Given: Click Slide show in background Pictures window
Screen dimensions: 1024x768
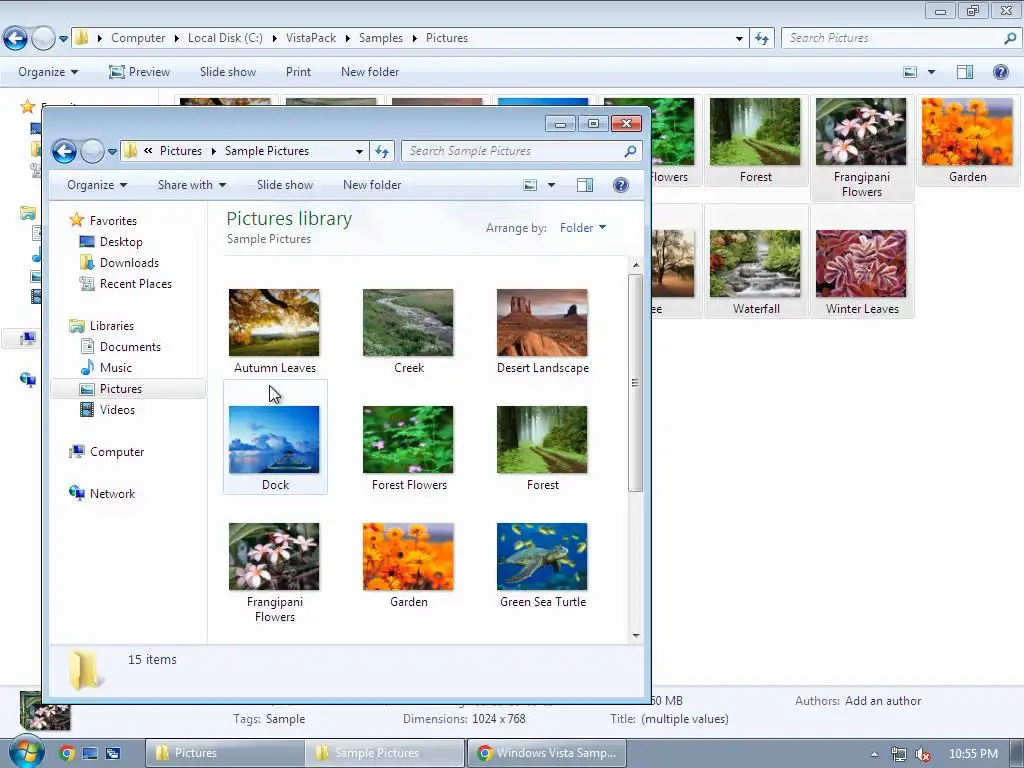Looking at the screenshot, I should (x=228, y=72).
